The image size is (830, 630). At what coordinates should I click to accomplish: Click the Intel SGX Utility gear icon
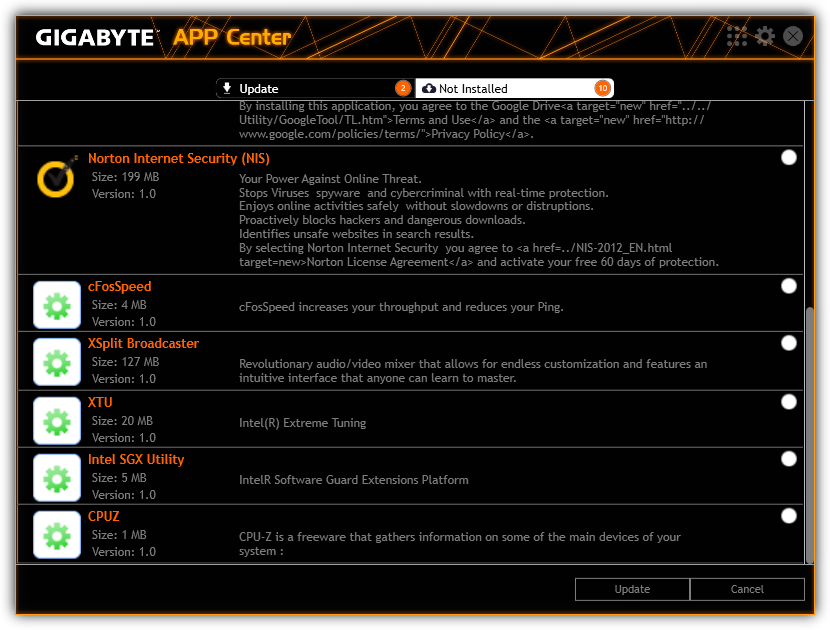(57, 479)
